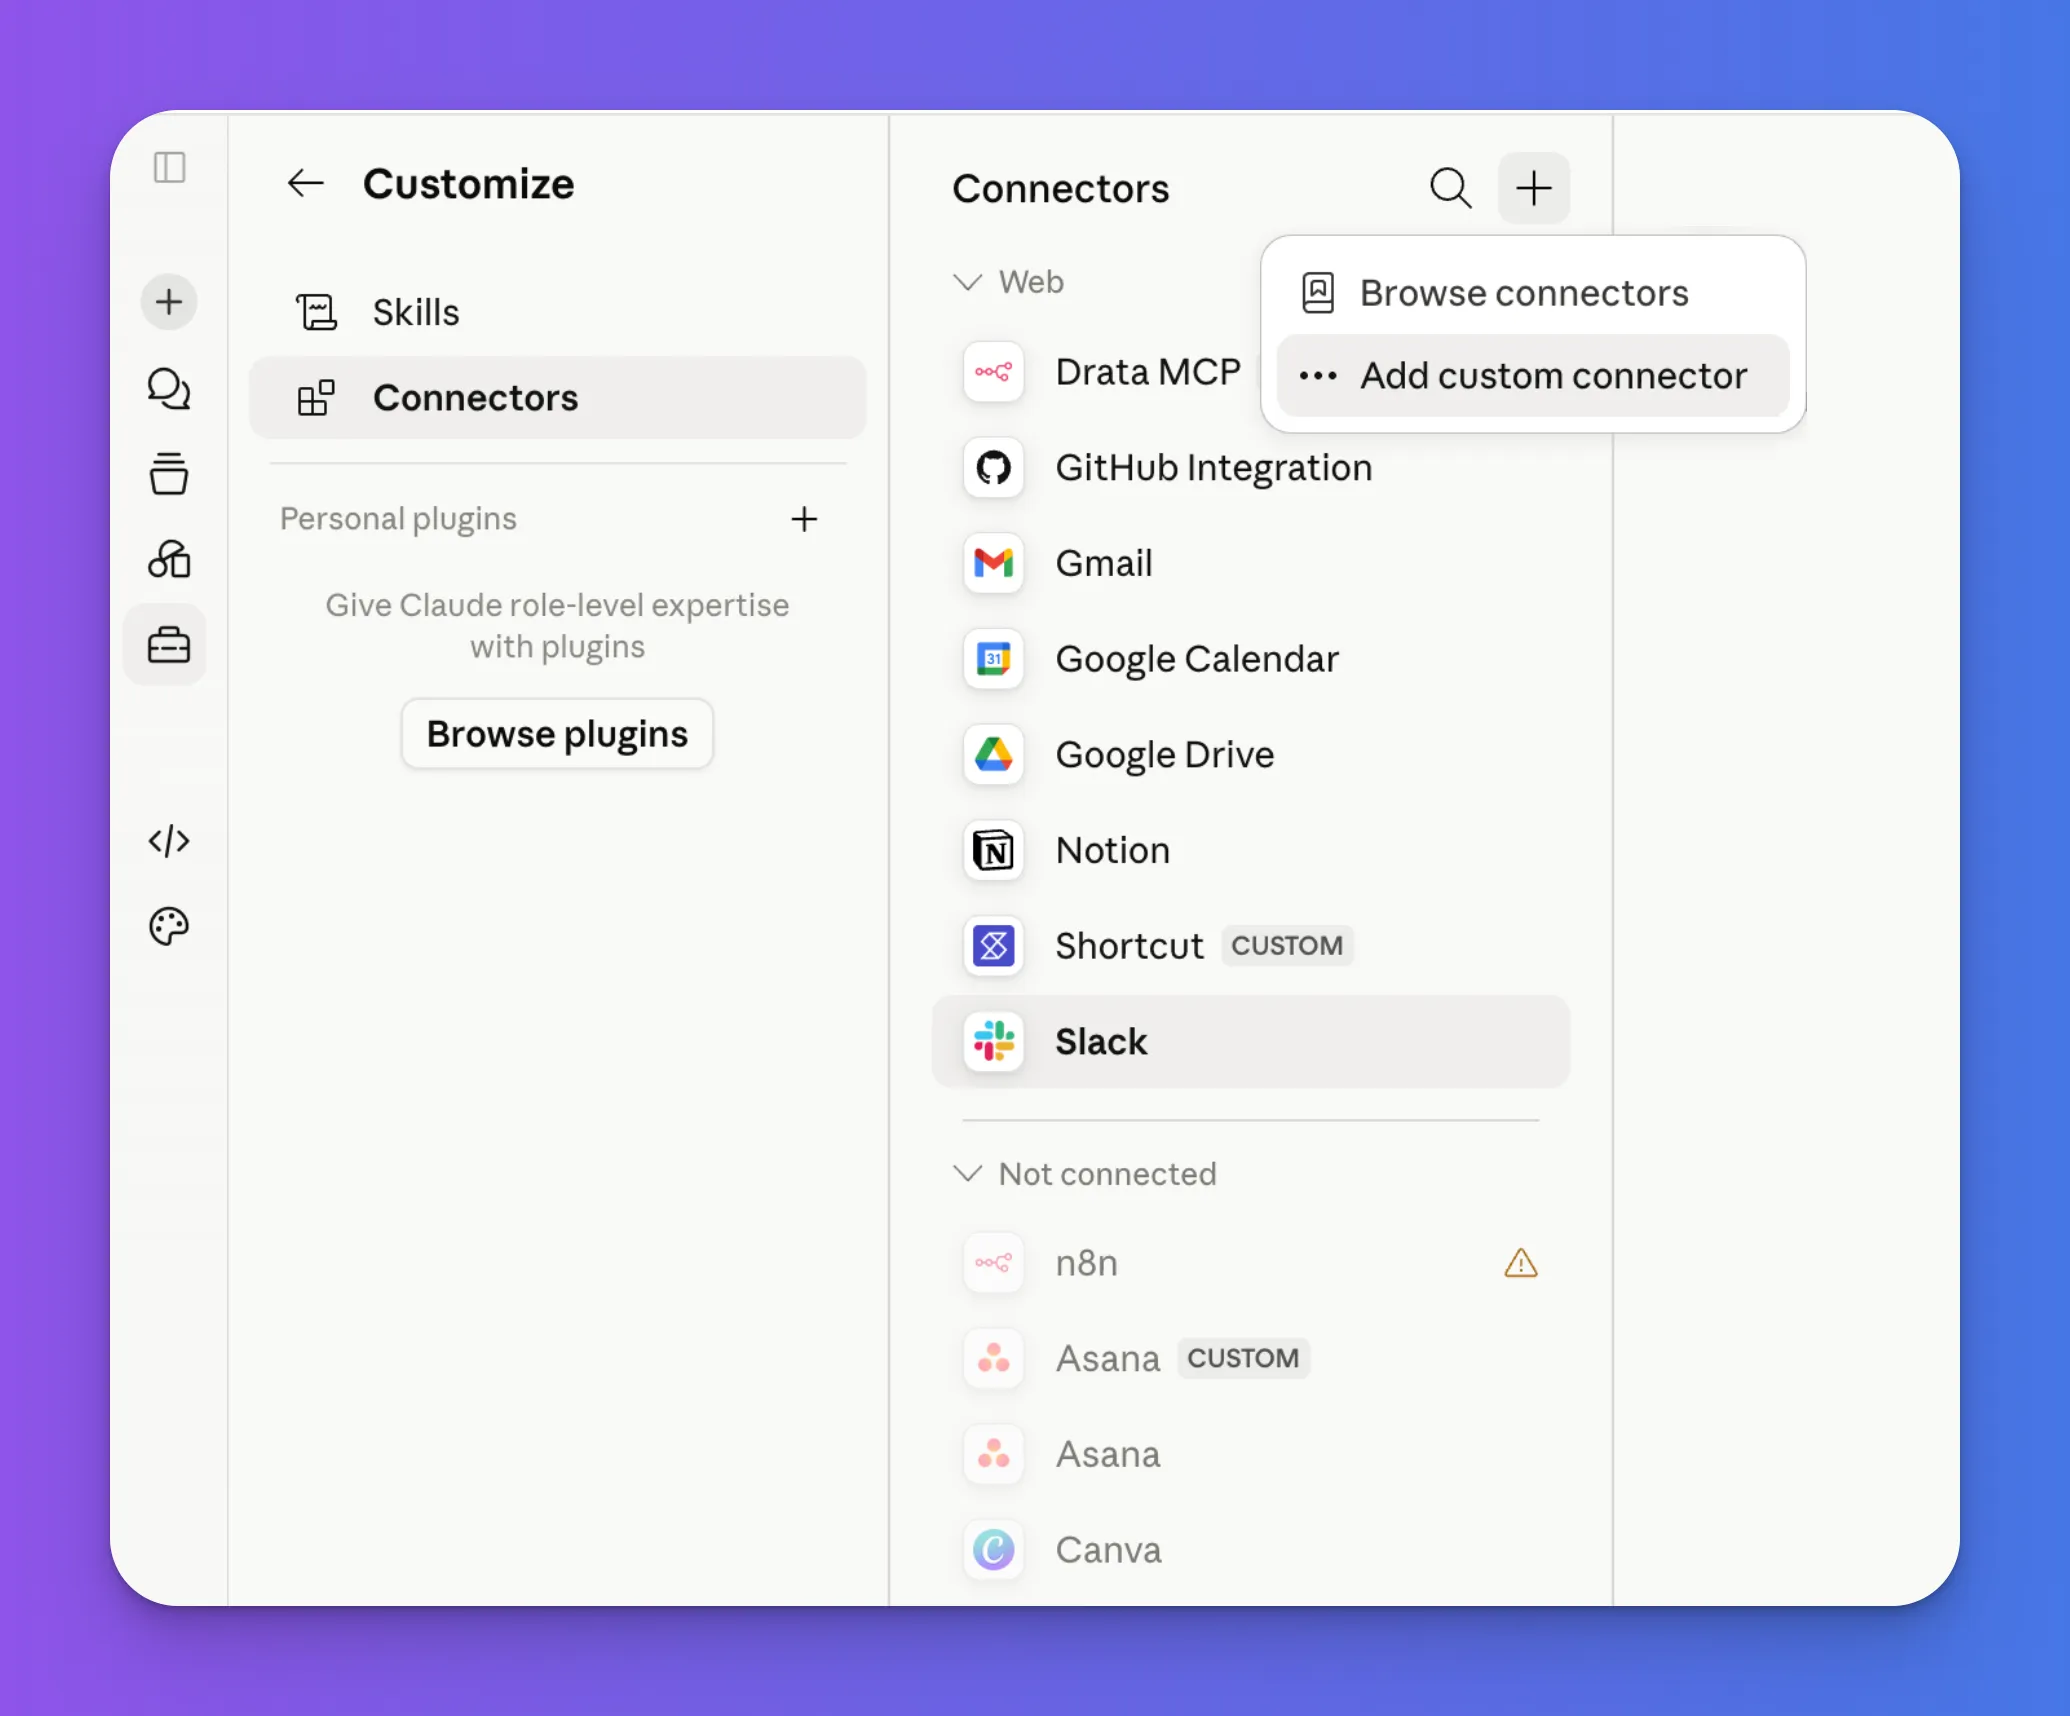Click the Google Calendar logo icon
The height and width of the screenshot is (1716, 2070).
(994, 659)
